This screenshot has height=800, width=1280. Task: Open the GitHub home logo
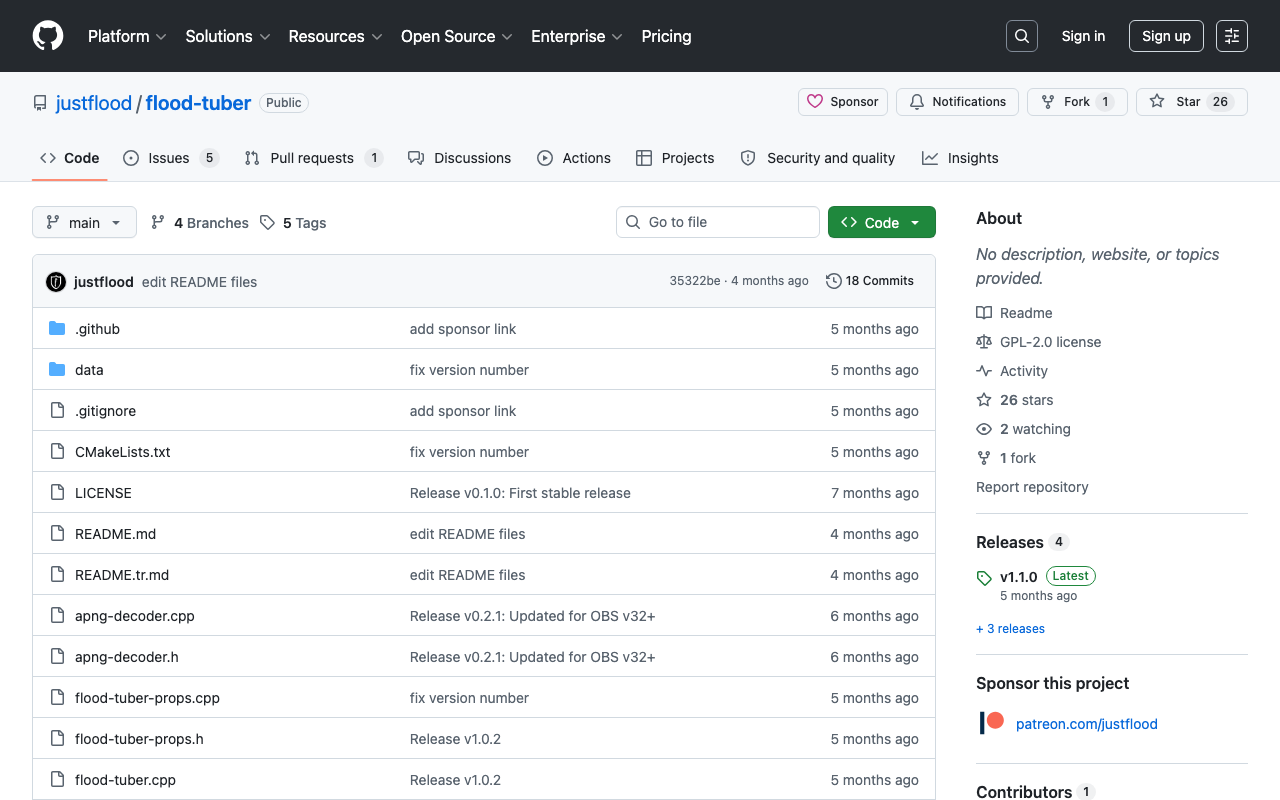coord(48,36)
